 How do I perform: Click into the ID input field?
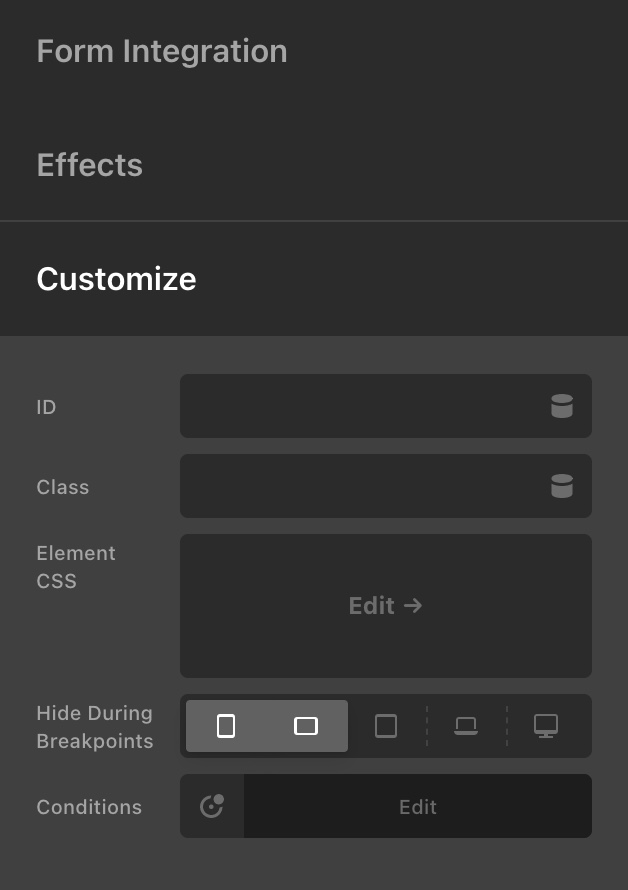click(x=360, y=406)
